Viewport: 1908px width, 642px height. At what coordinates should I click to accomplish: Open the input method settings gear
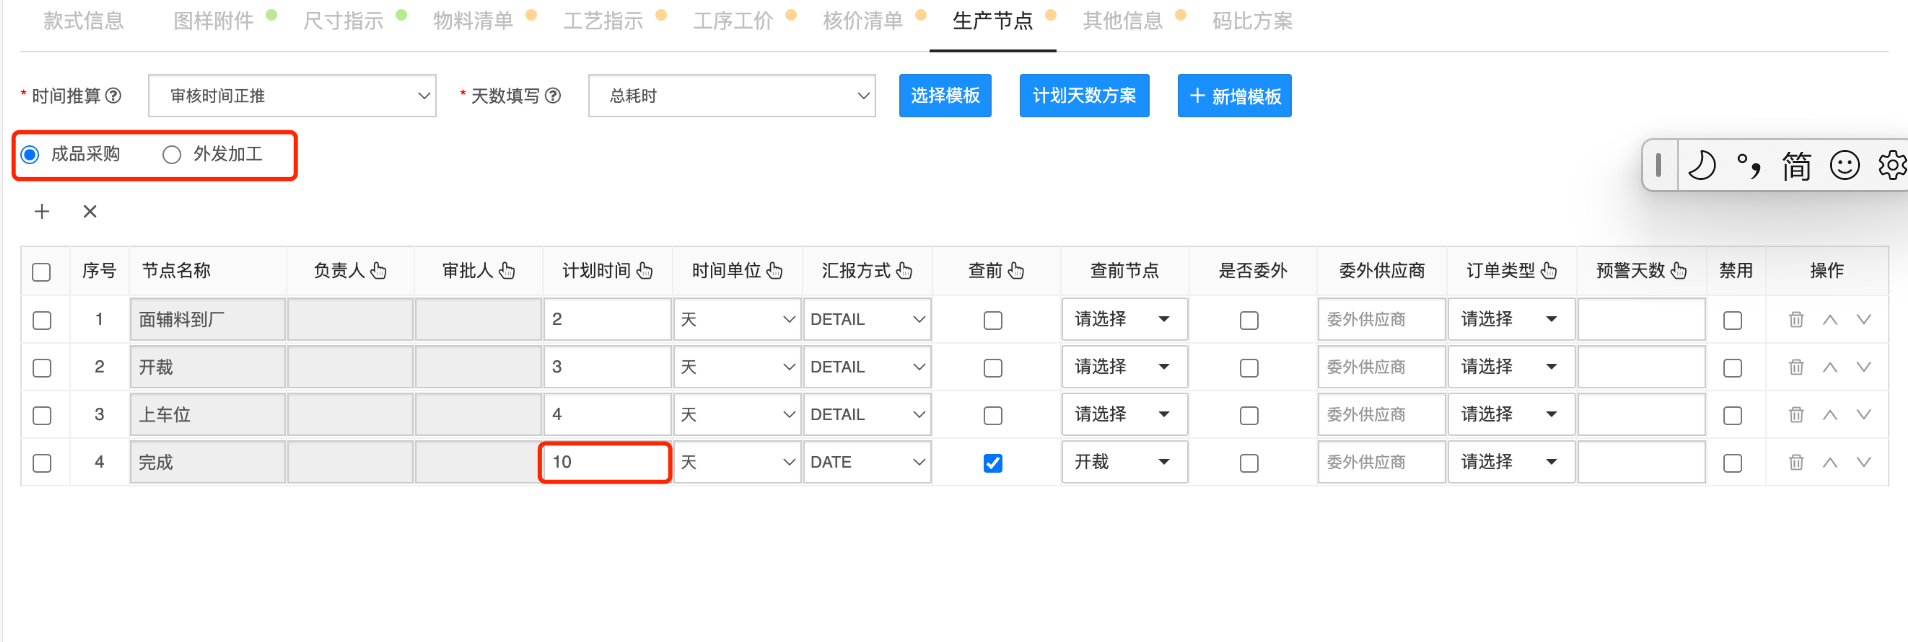click(x=1891, y=165)
